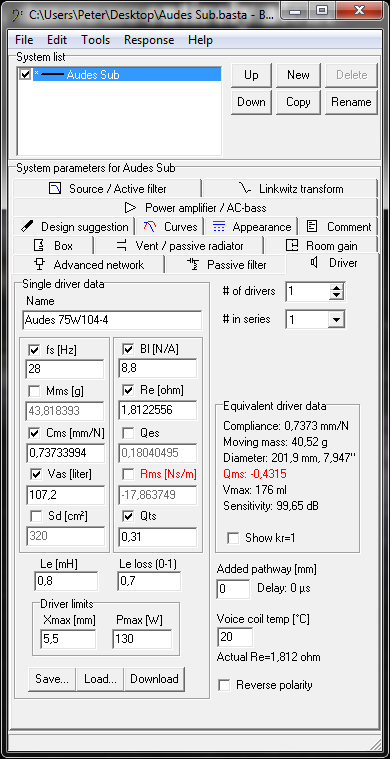Open the File menu
Viewport: 392px width, 759px height.
[24, 40]
